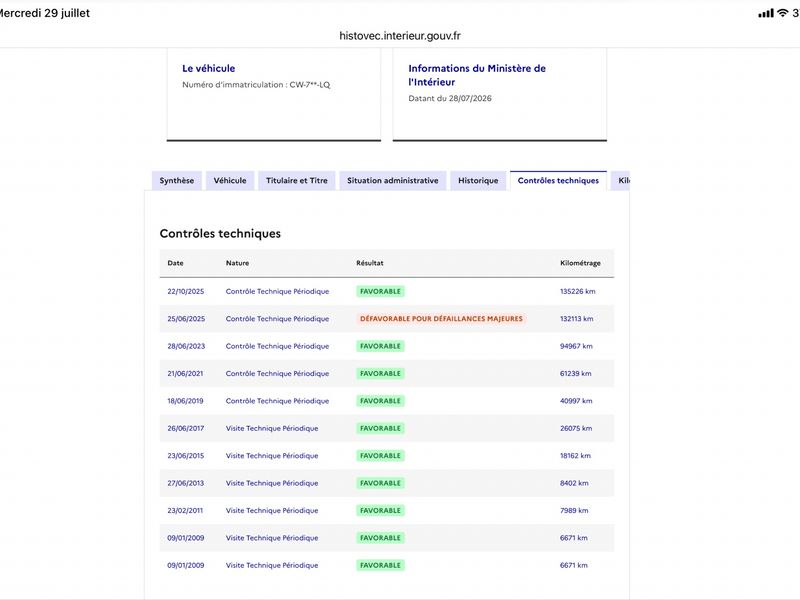
Task: Click the FAVORABLE badge for 21/06/2021
Action: click(381, 373)
